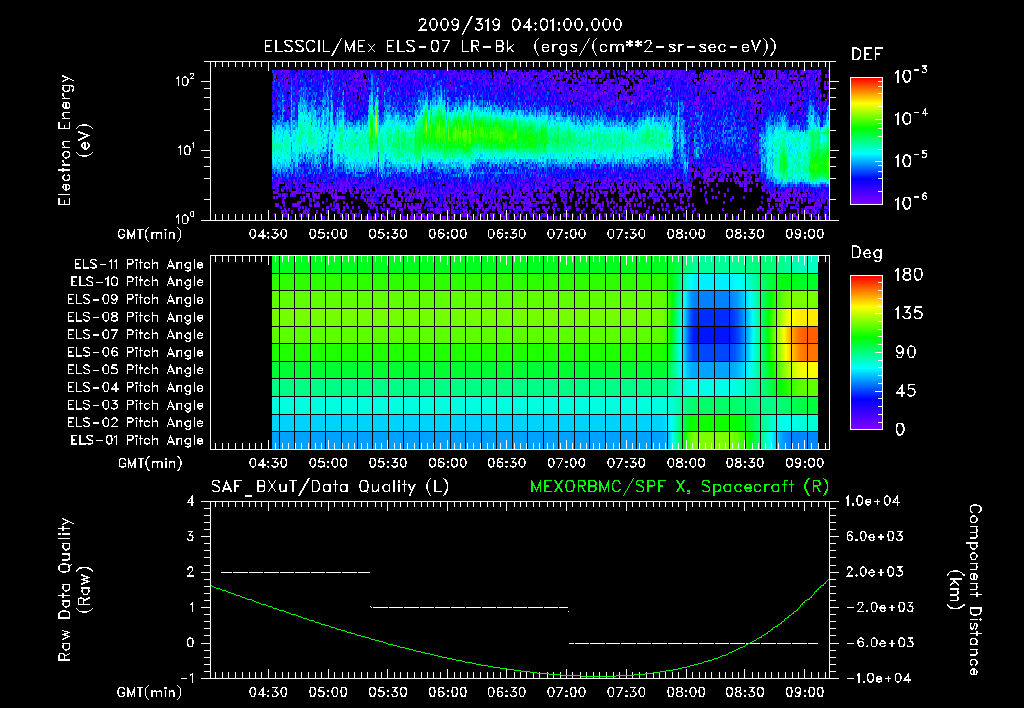Select the Component Distance (km) axis label
1024x708 pixels.
pyautogui.click(x=965, y=590)
